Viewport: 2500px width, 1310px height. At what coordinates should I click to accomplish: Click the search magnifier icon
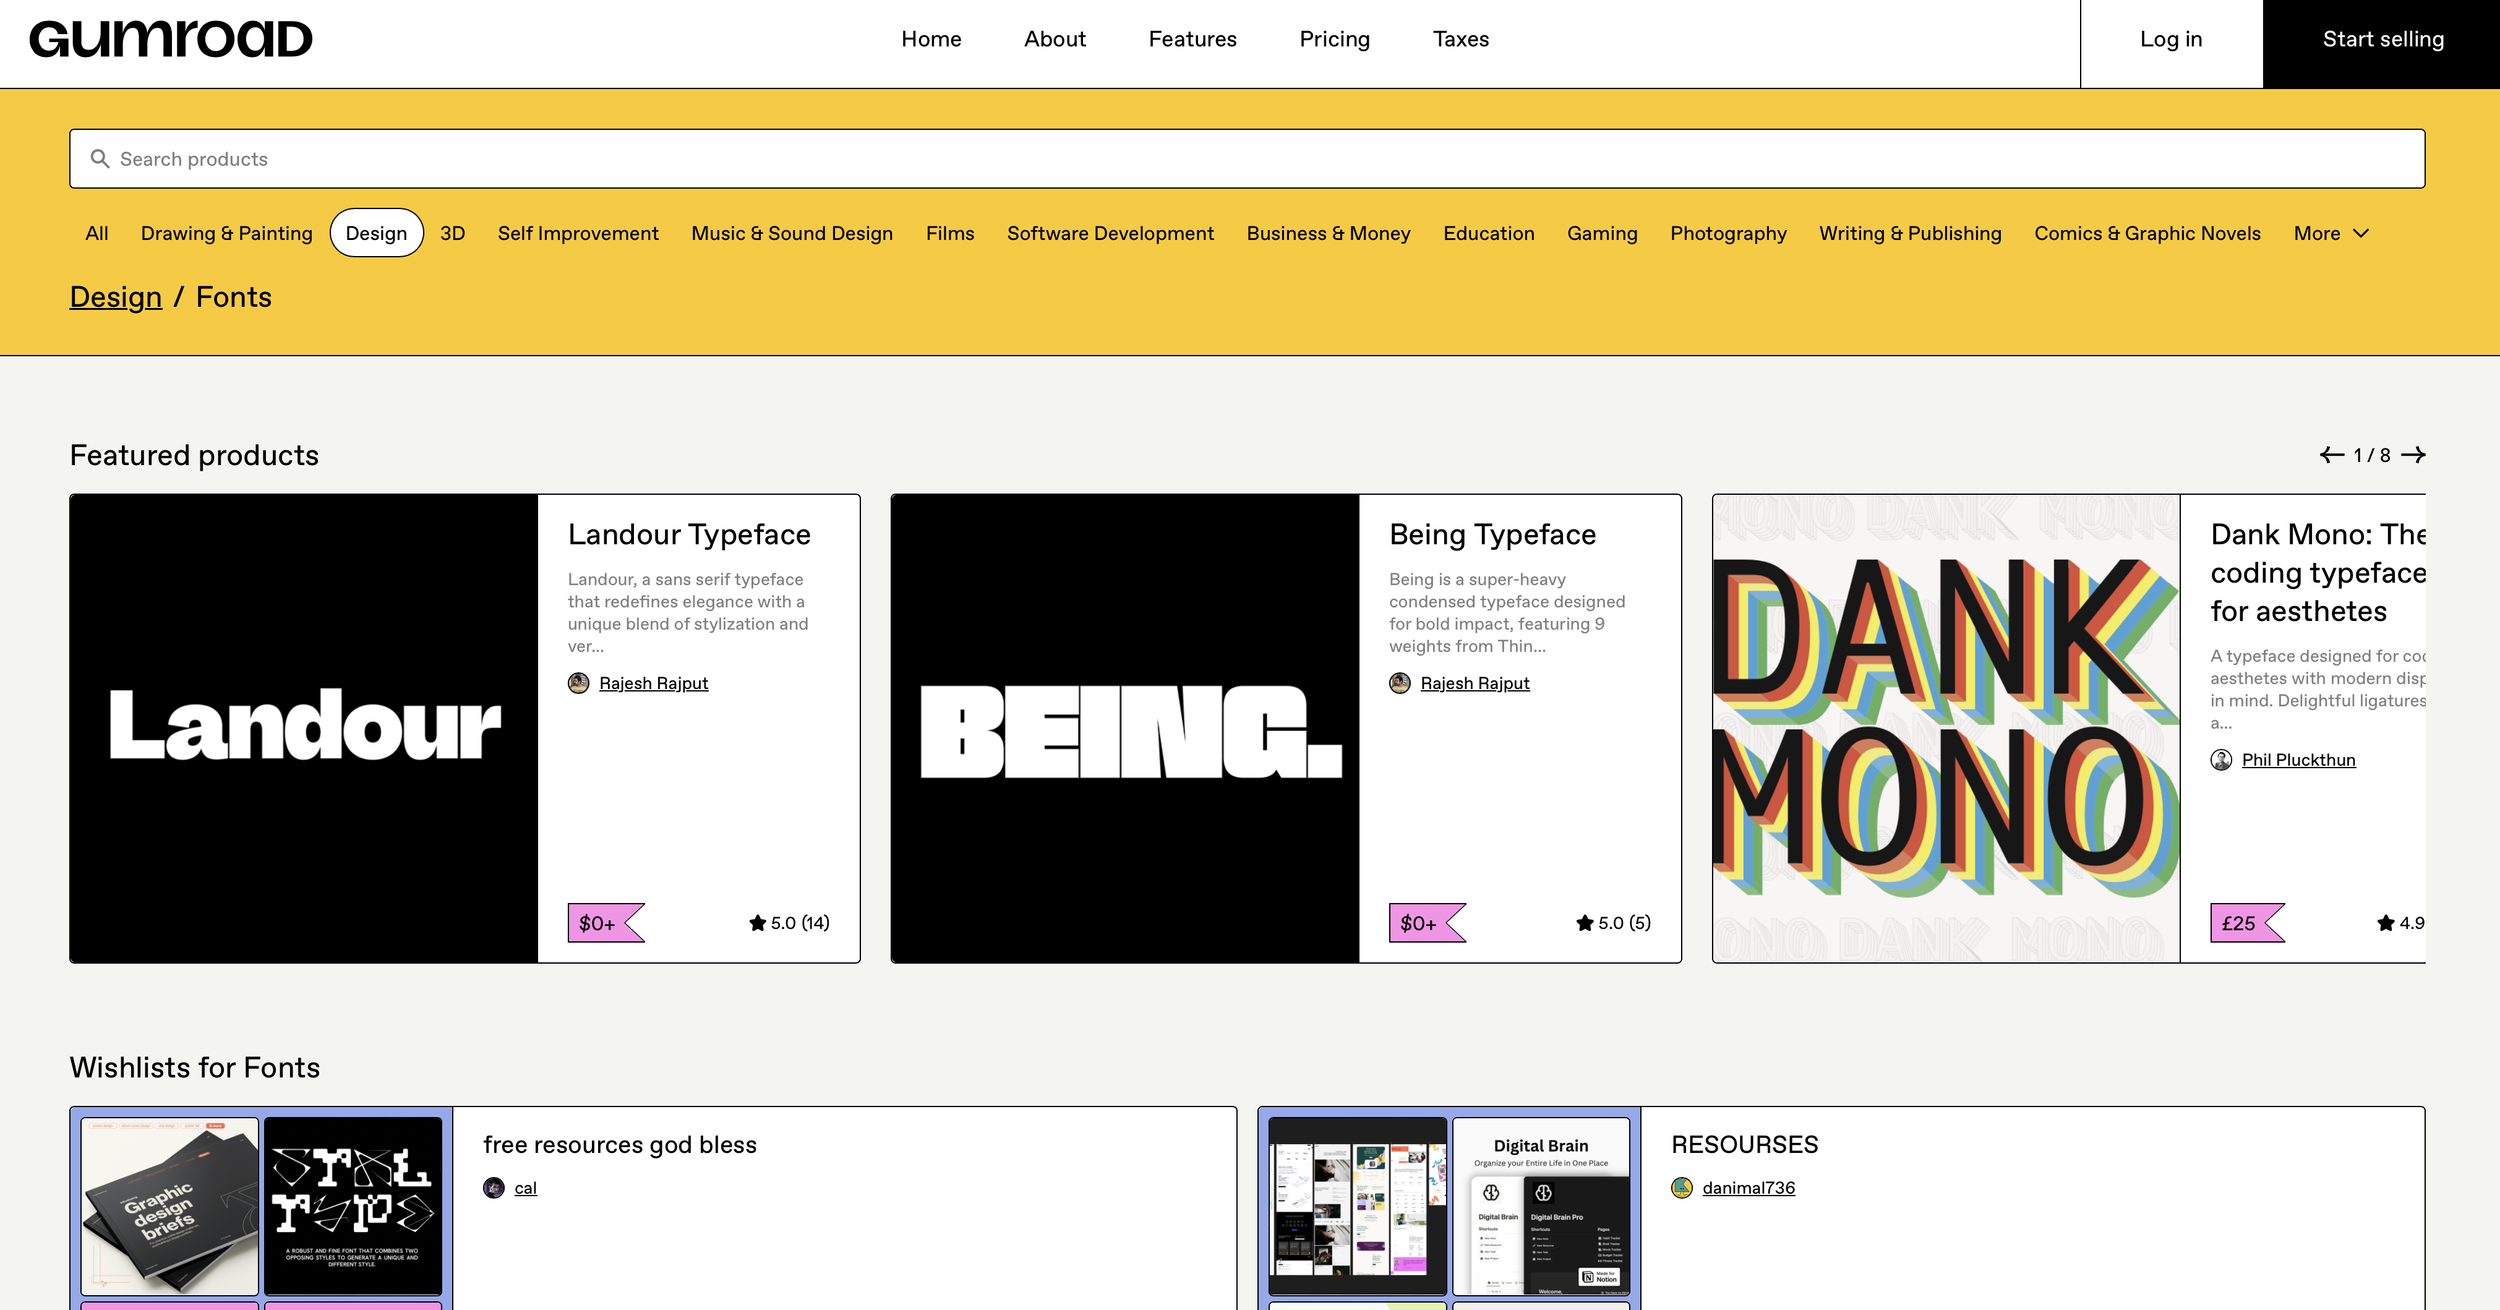pyautogui.click(x=100, y=159)
